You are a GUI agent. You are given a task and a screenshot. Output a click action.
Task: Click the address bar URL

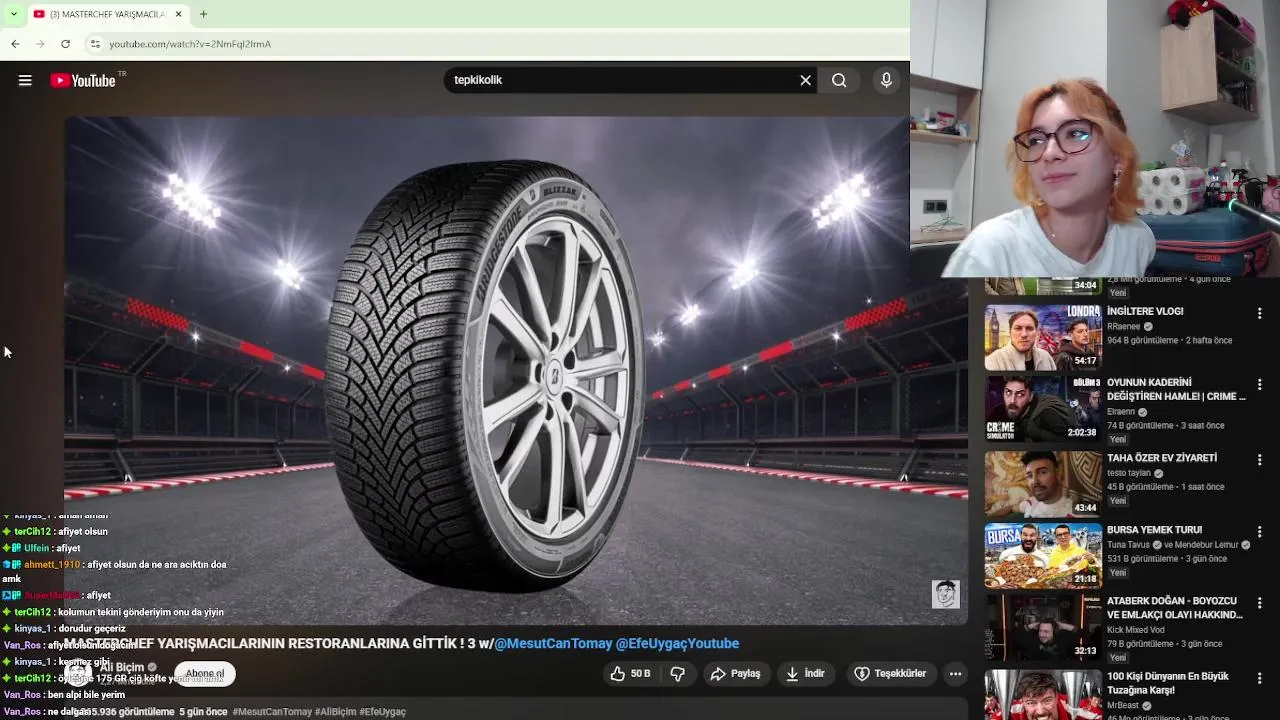tap(190, 44)
